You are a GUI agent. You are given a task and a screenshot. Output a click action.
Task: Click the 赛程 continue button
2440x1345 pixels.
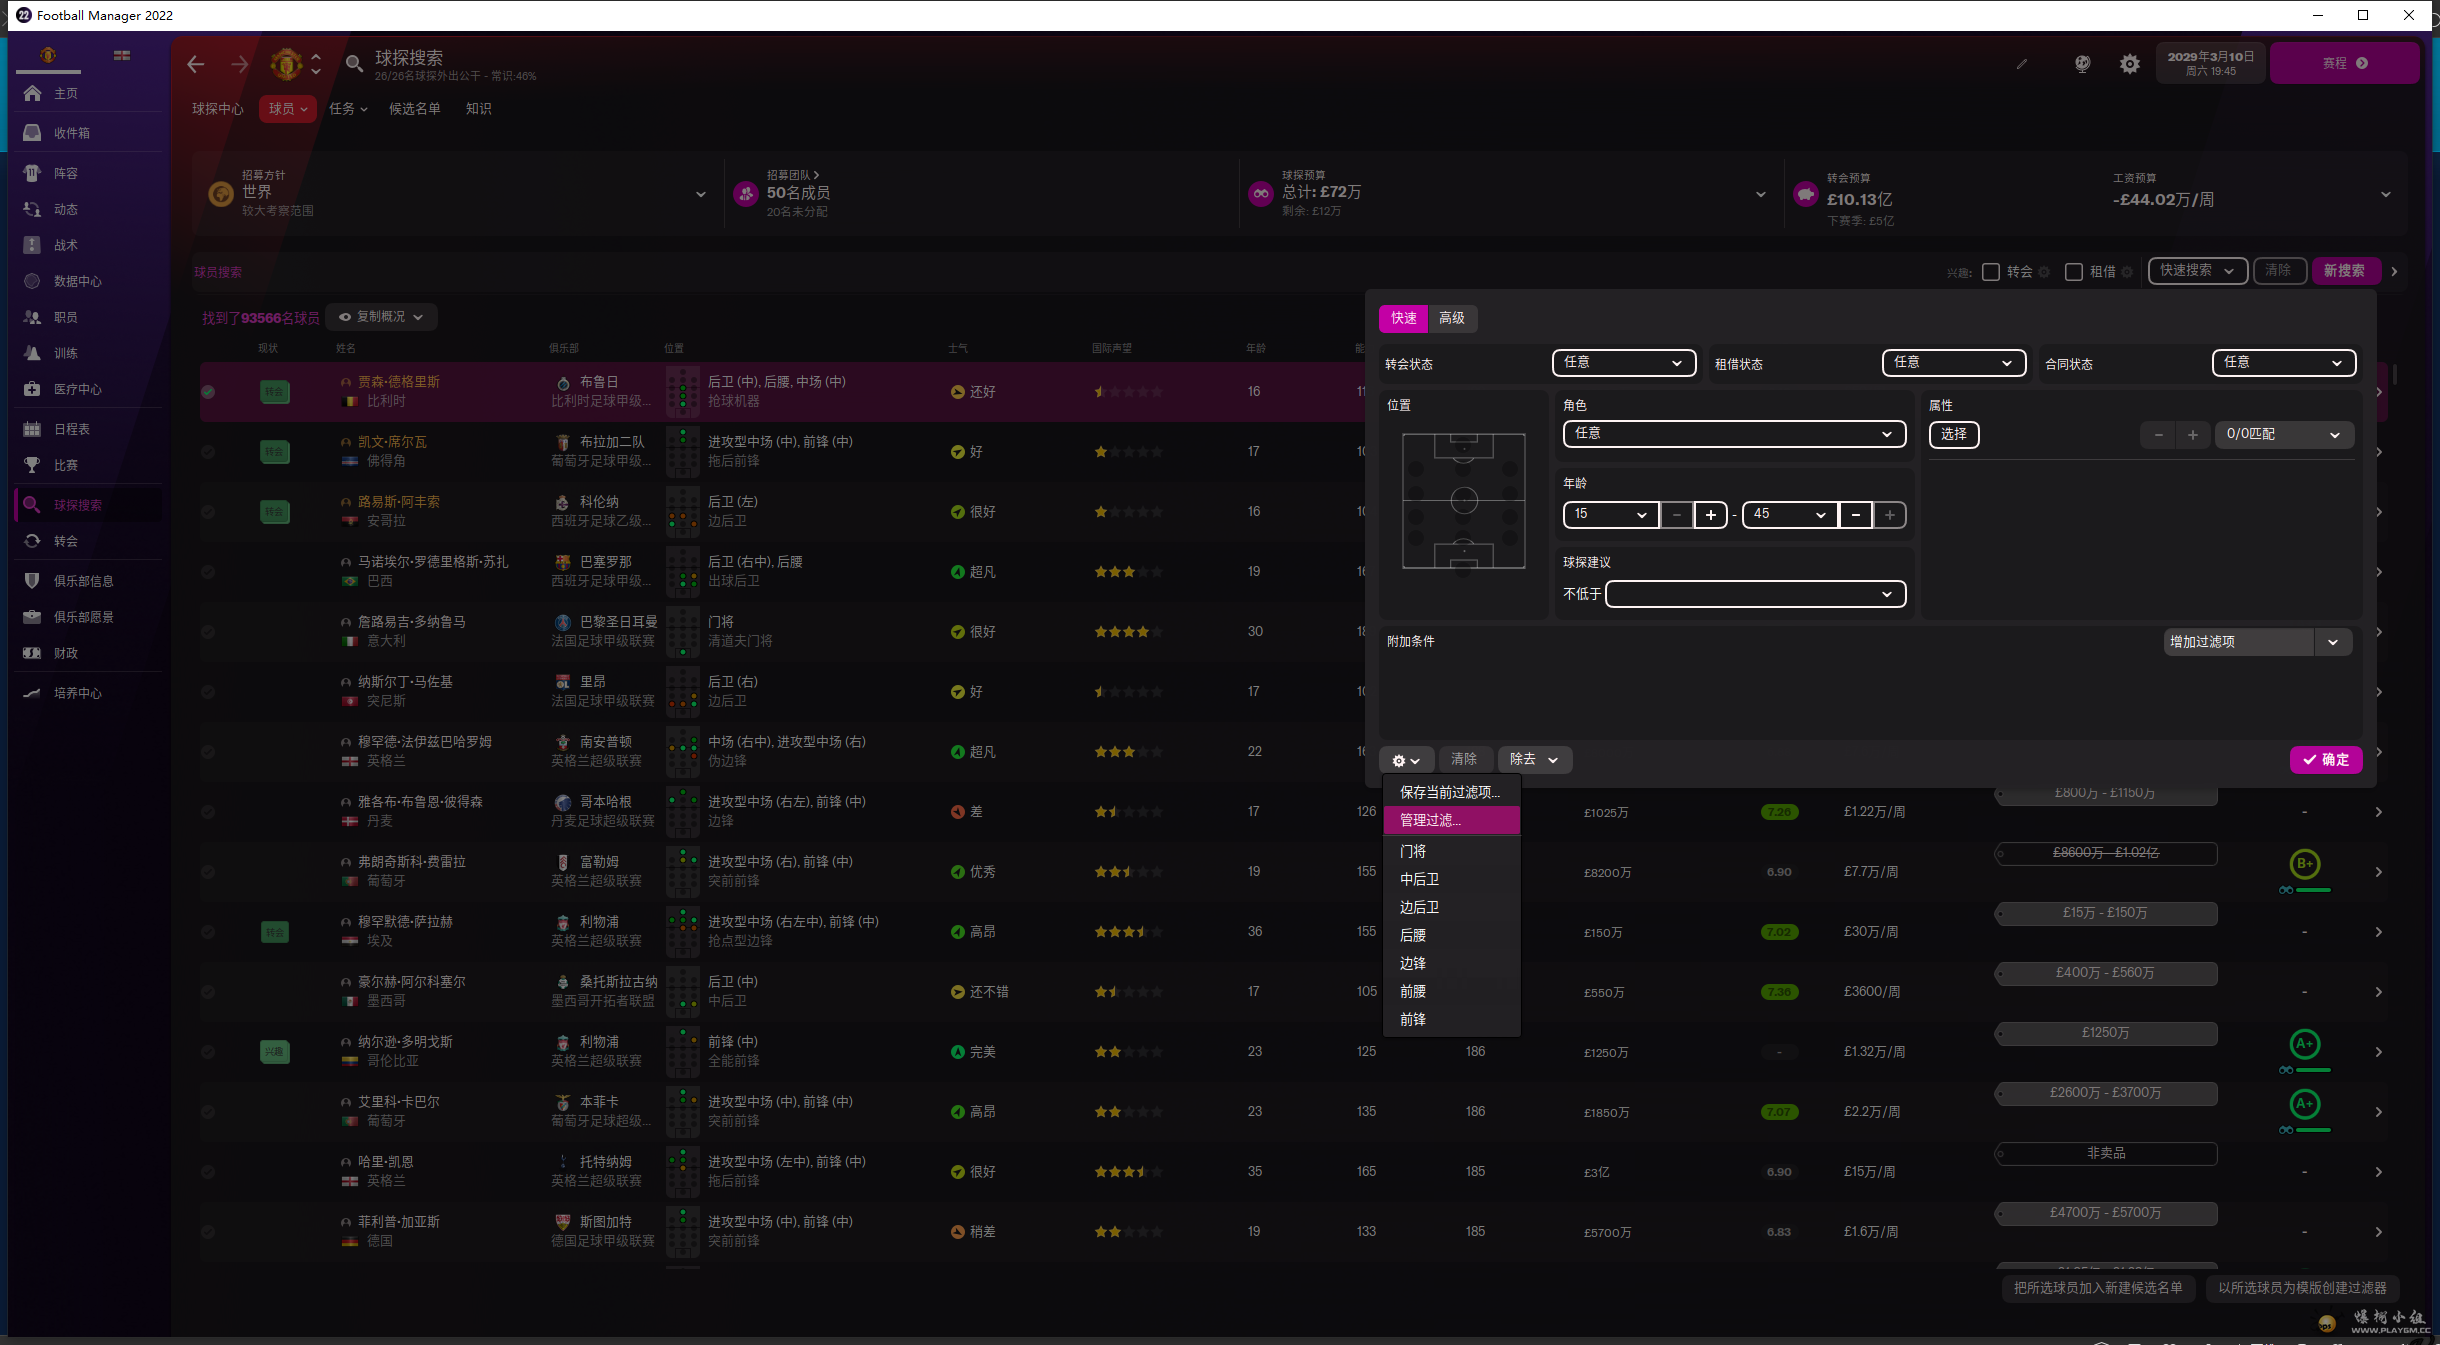pyautogui.click(x=2344, y=63)
